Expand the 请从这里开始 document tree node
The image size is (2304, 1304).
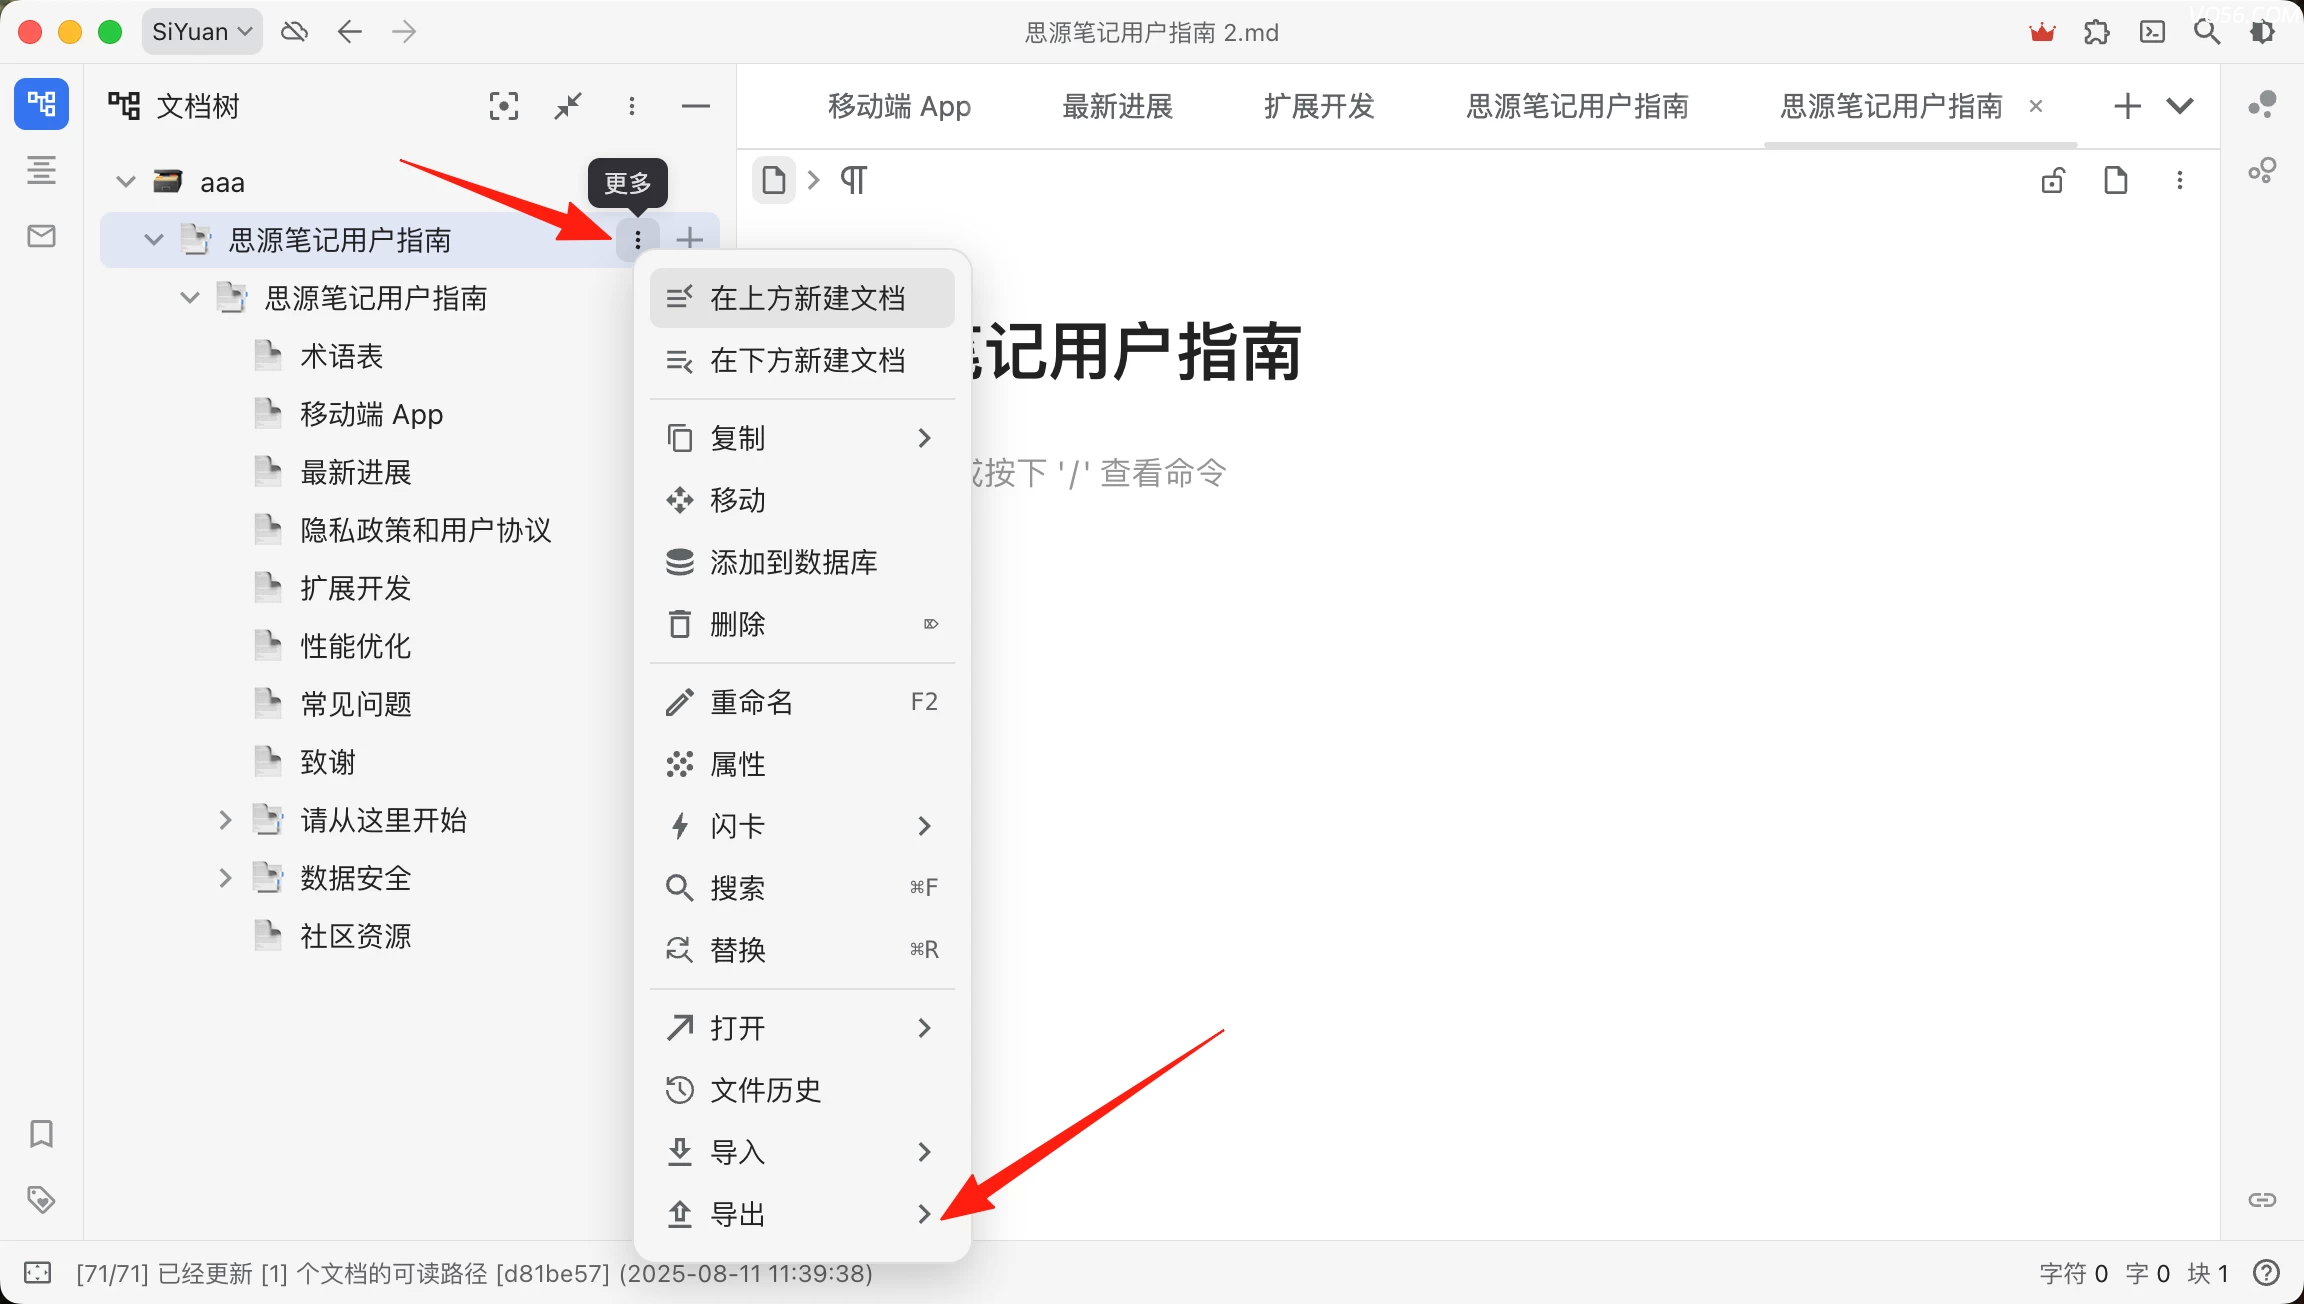pos(225,821)
